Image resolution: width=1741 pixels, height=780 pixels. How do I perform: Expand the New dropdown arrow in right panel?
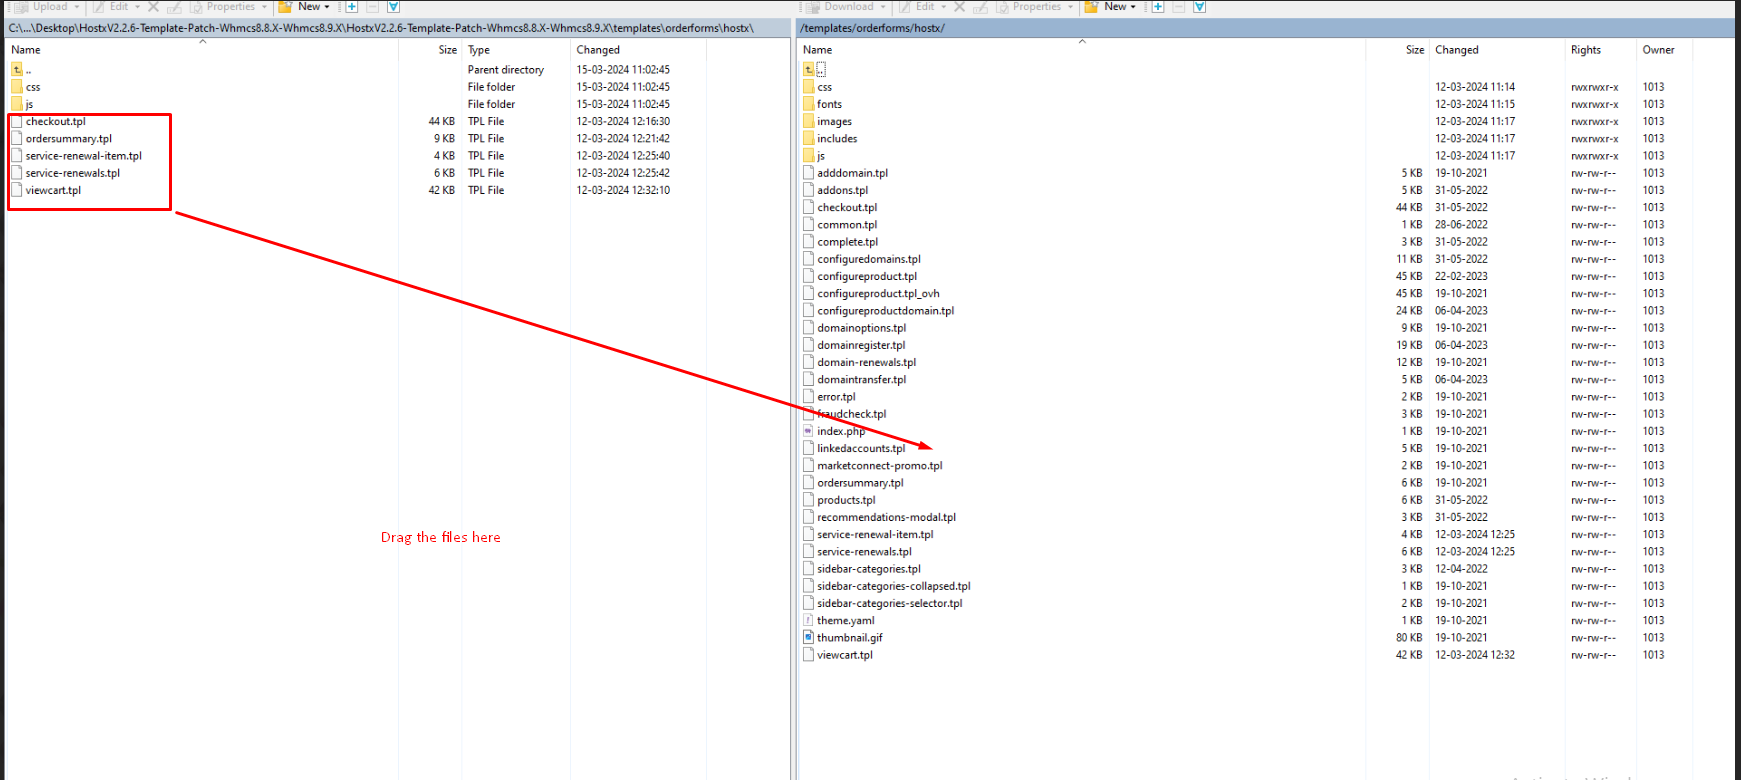[x=1133, y=7]
